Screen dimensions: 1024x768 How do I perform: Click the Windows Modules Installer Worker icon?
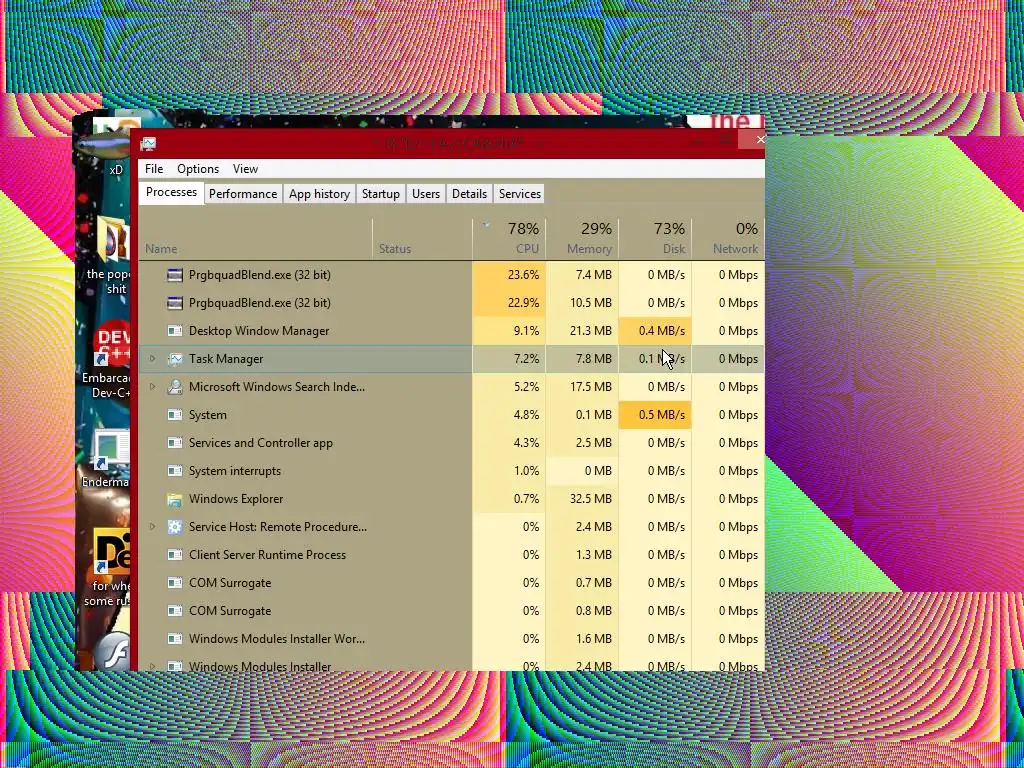point(174,639)
